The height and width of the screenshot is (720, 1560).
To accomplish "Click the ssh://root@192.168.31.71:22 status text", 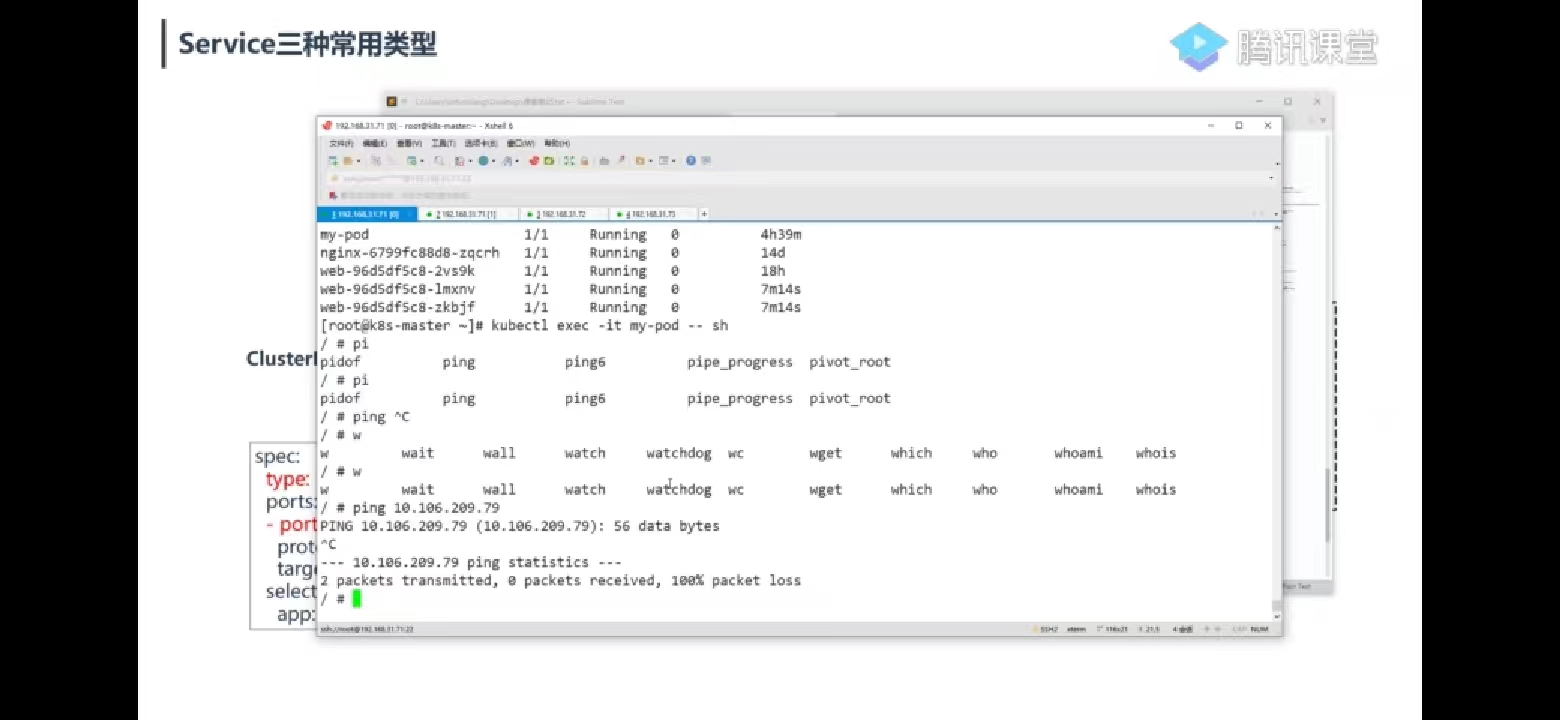I will [368, 629].
